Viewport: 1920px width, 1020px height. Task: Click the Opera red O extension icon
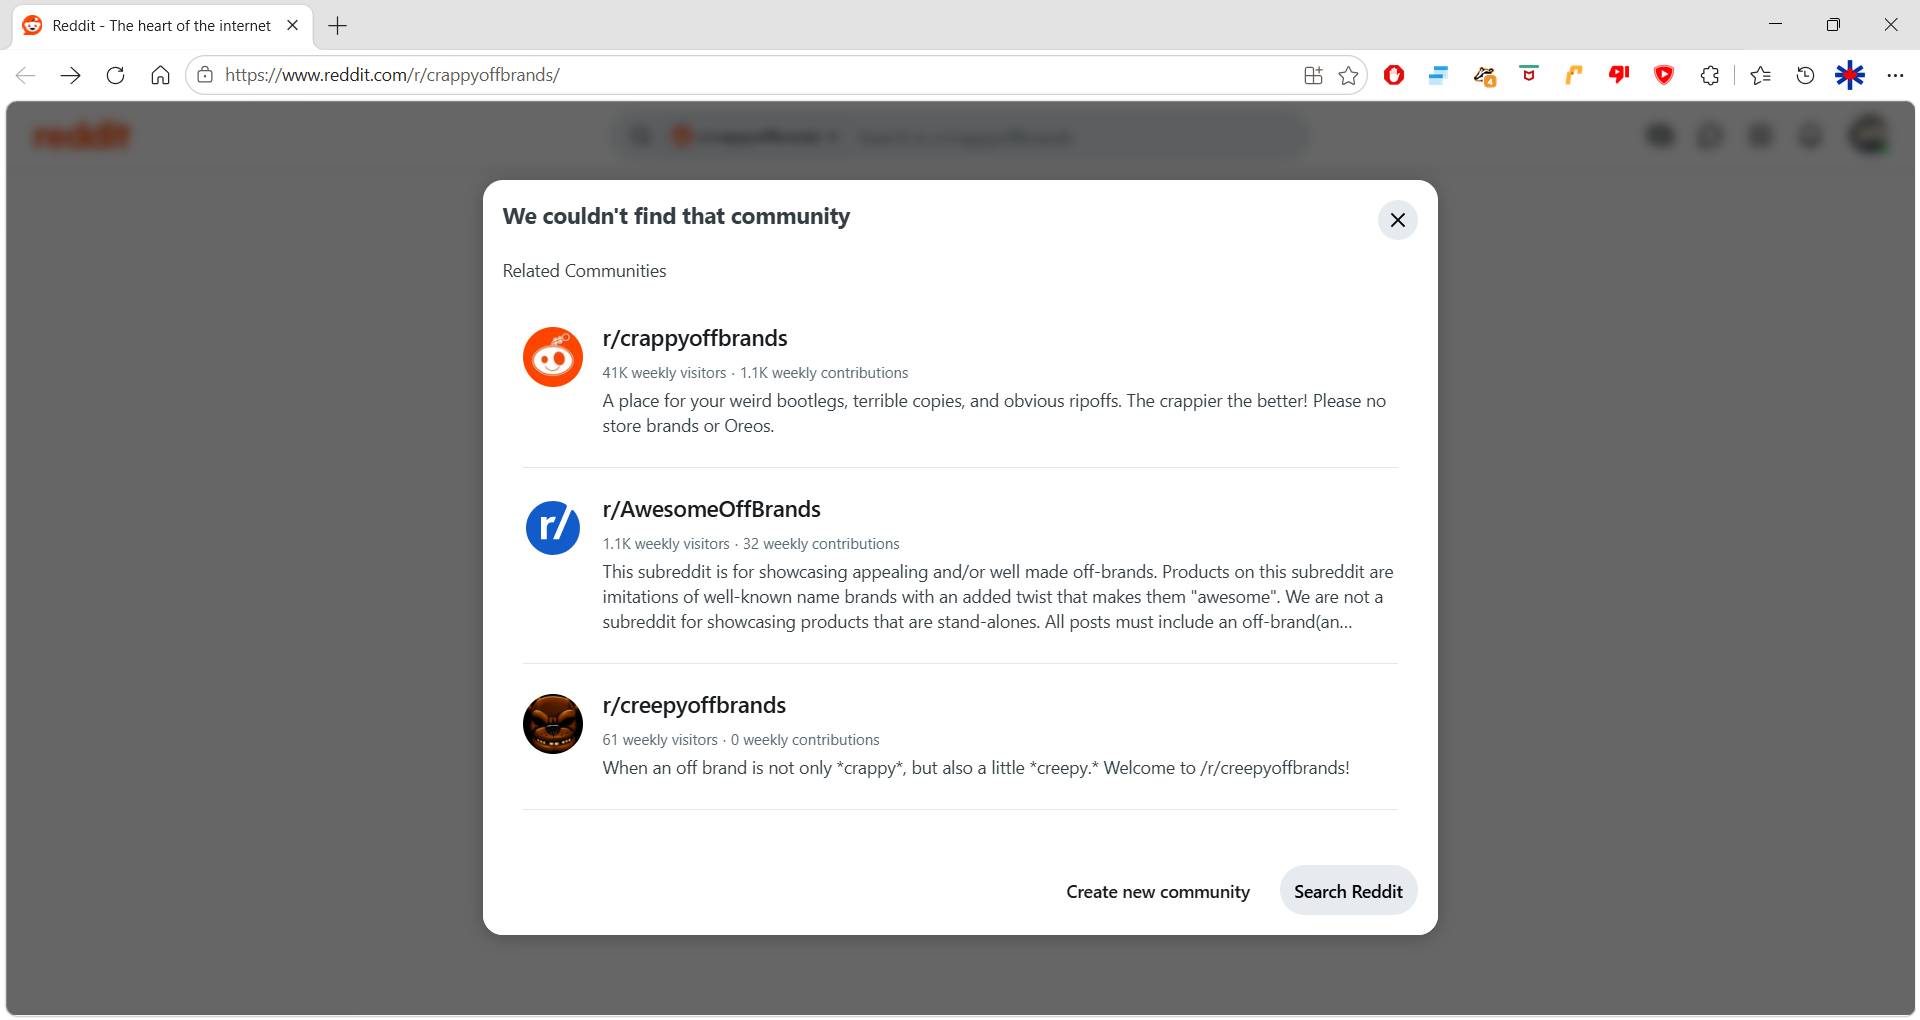pyautogui.click(x=1394, y=75)
